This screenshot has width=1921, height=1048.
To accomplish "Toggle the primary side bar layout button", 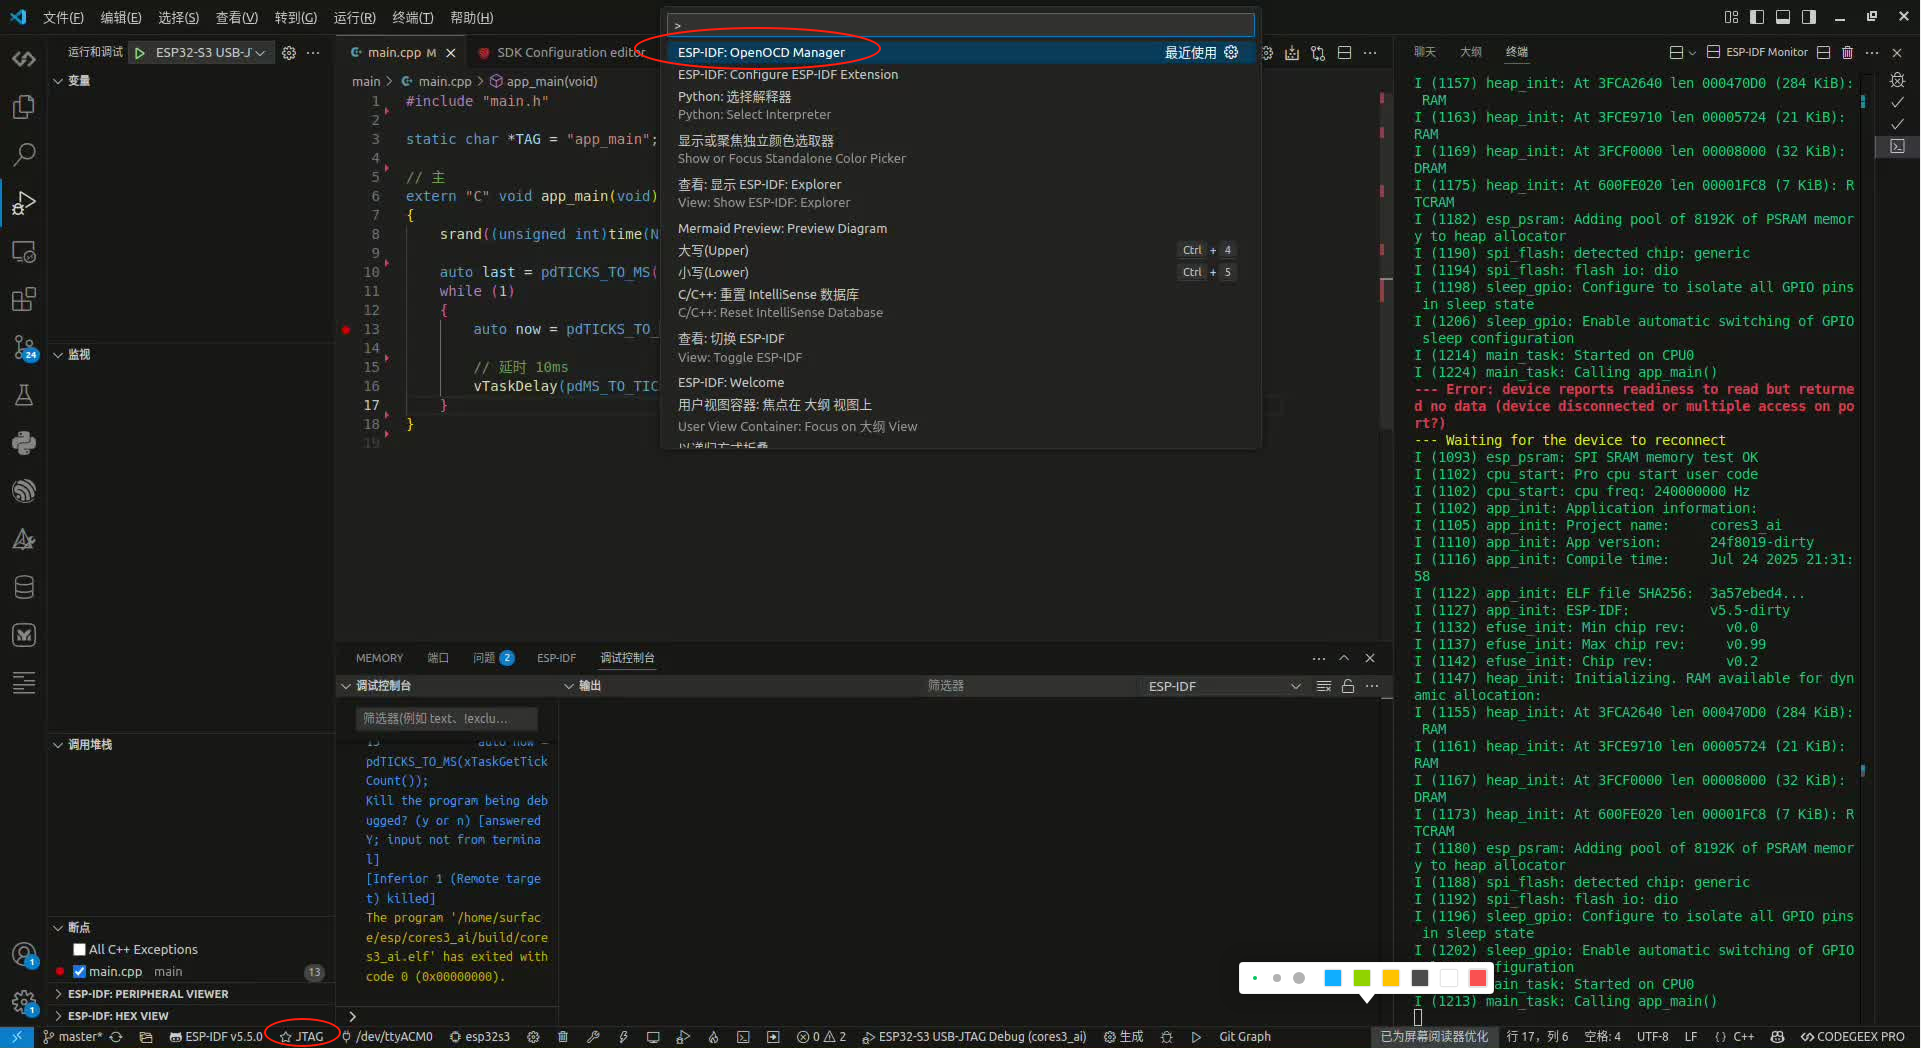I will click(1757, 17).
